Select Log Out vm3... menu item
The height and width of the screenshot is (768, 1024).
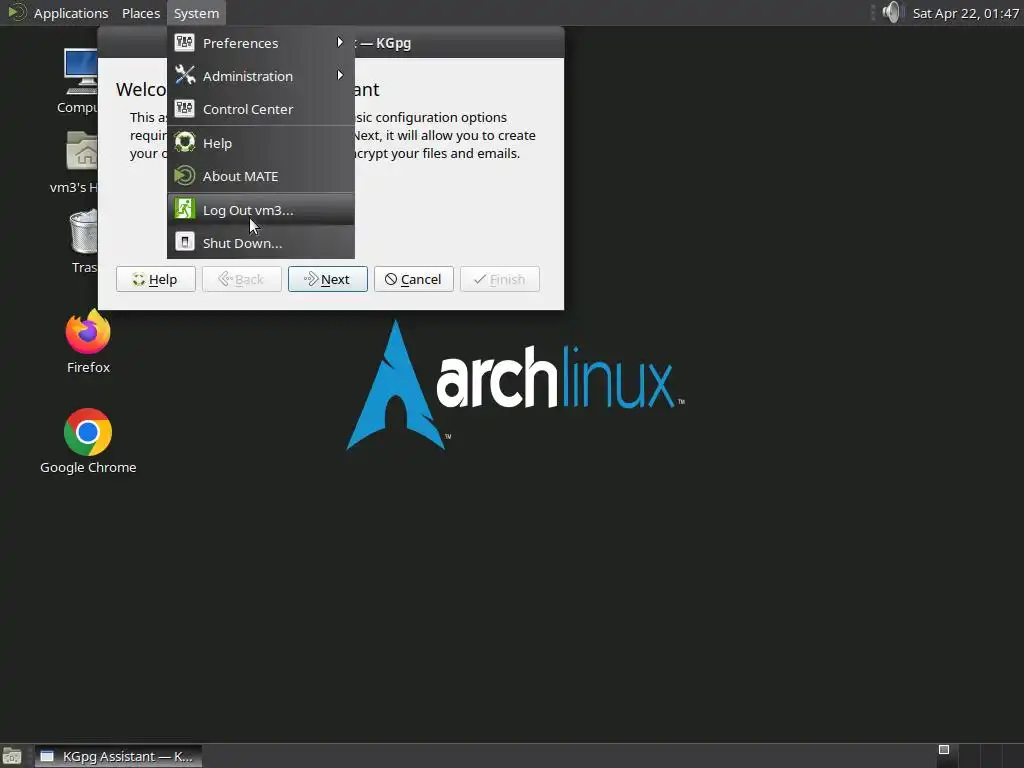[x=261, y=210]
